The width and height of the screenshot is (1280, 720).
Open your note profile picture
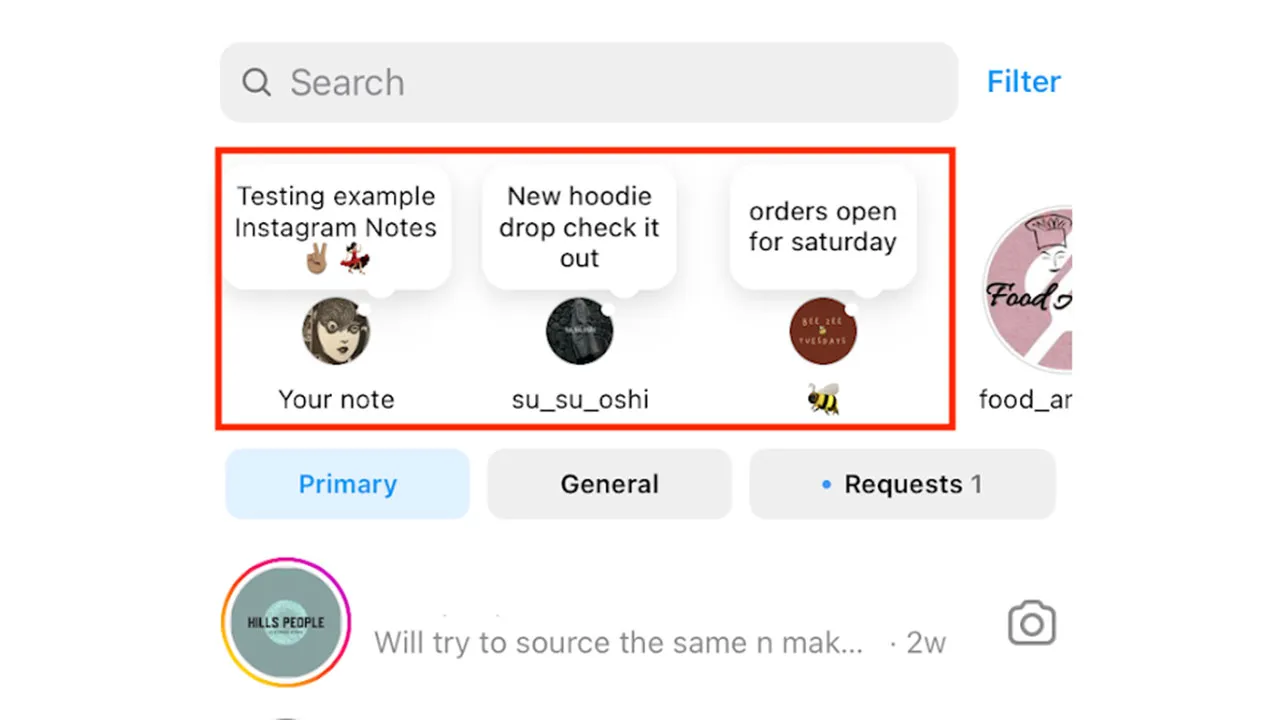tap(336, 333)
